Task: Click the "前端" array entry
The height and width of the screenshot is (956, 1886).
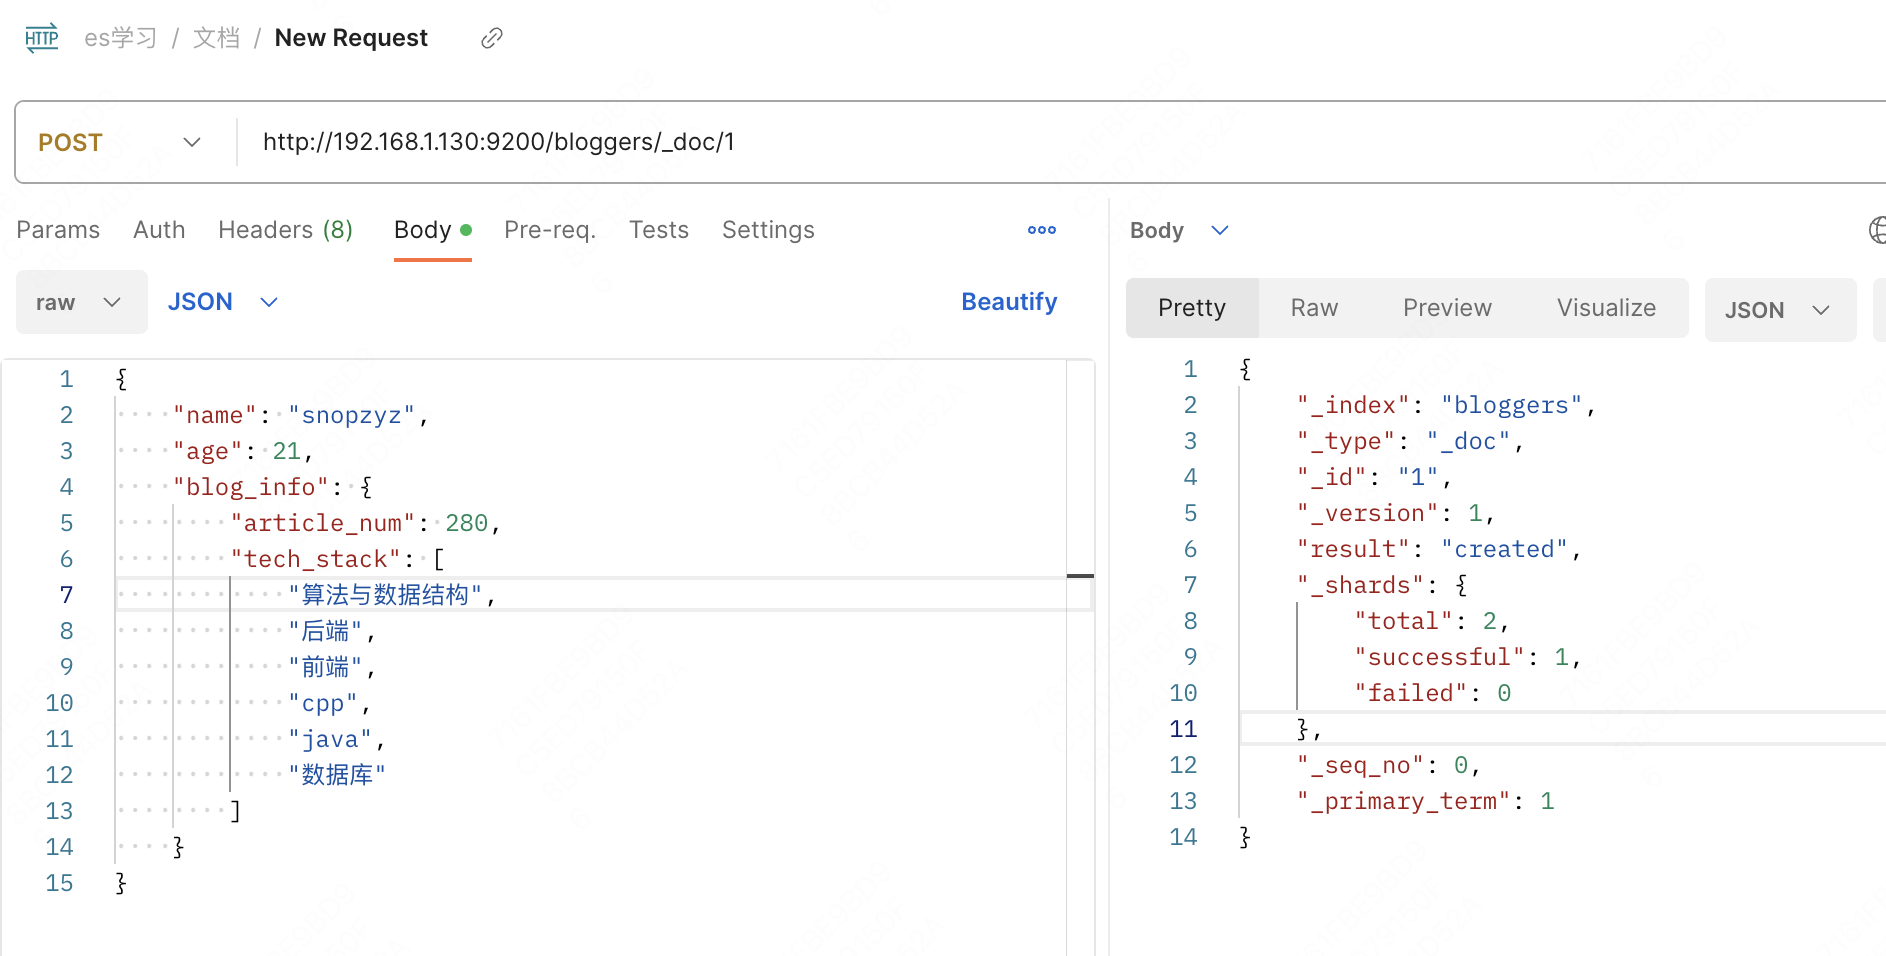Action: (332, 667)
